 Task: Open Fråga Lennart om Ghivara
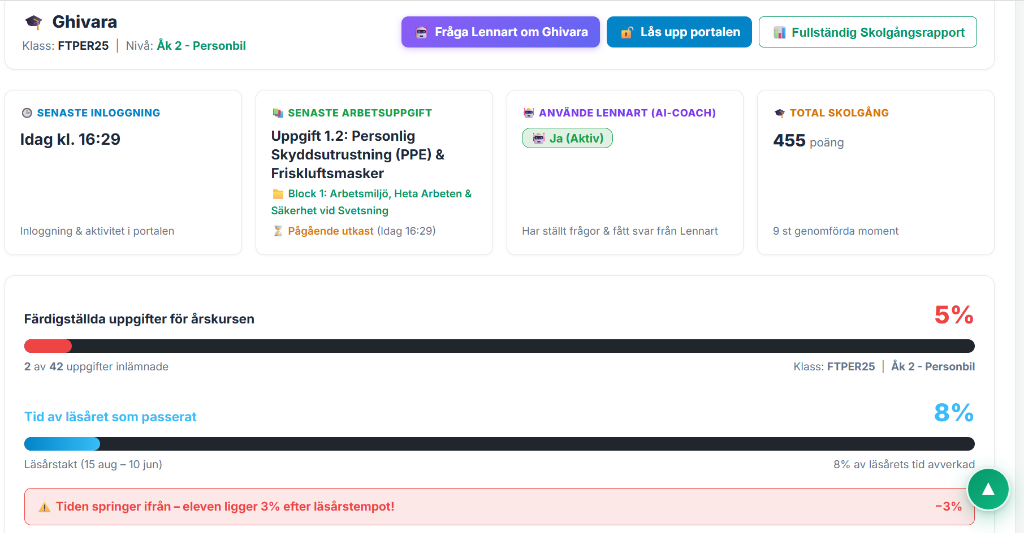[500, 32]
